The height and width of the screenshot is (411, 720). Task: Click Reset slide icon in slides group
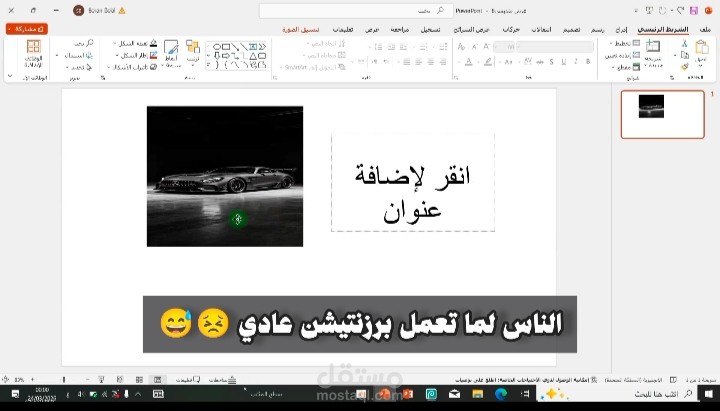[636, 55]
